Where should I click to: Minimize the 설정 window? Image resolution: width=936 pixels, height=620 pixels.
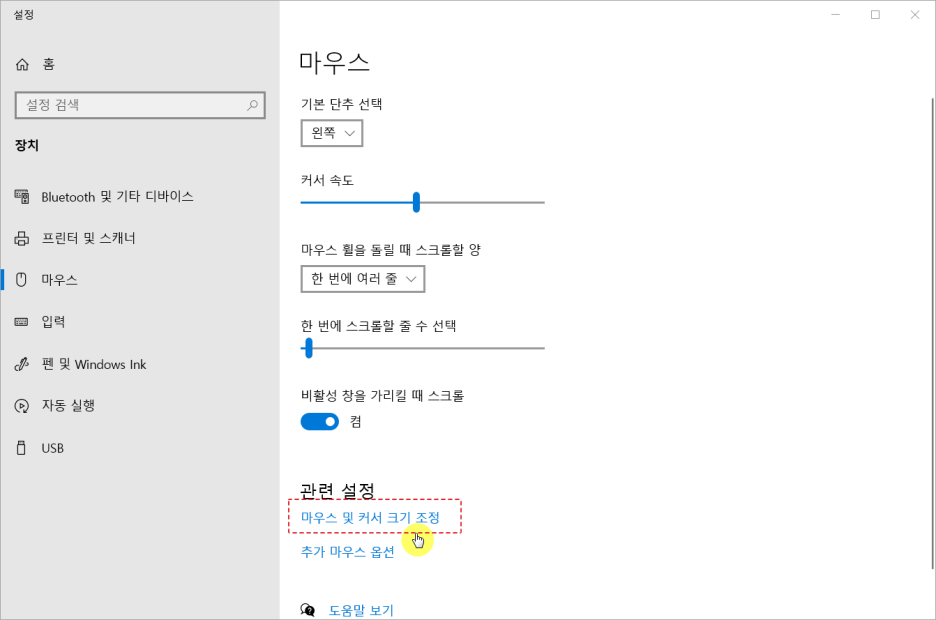coord(836,14)
